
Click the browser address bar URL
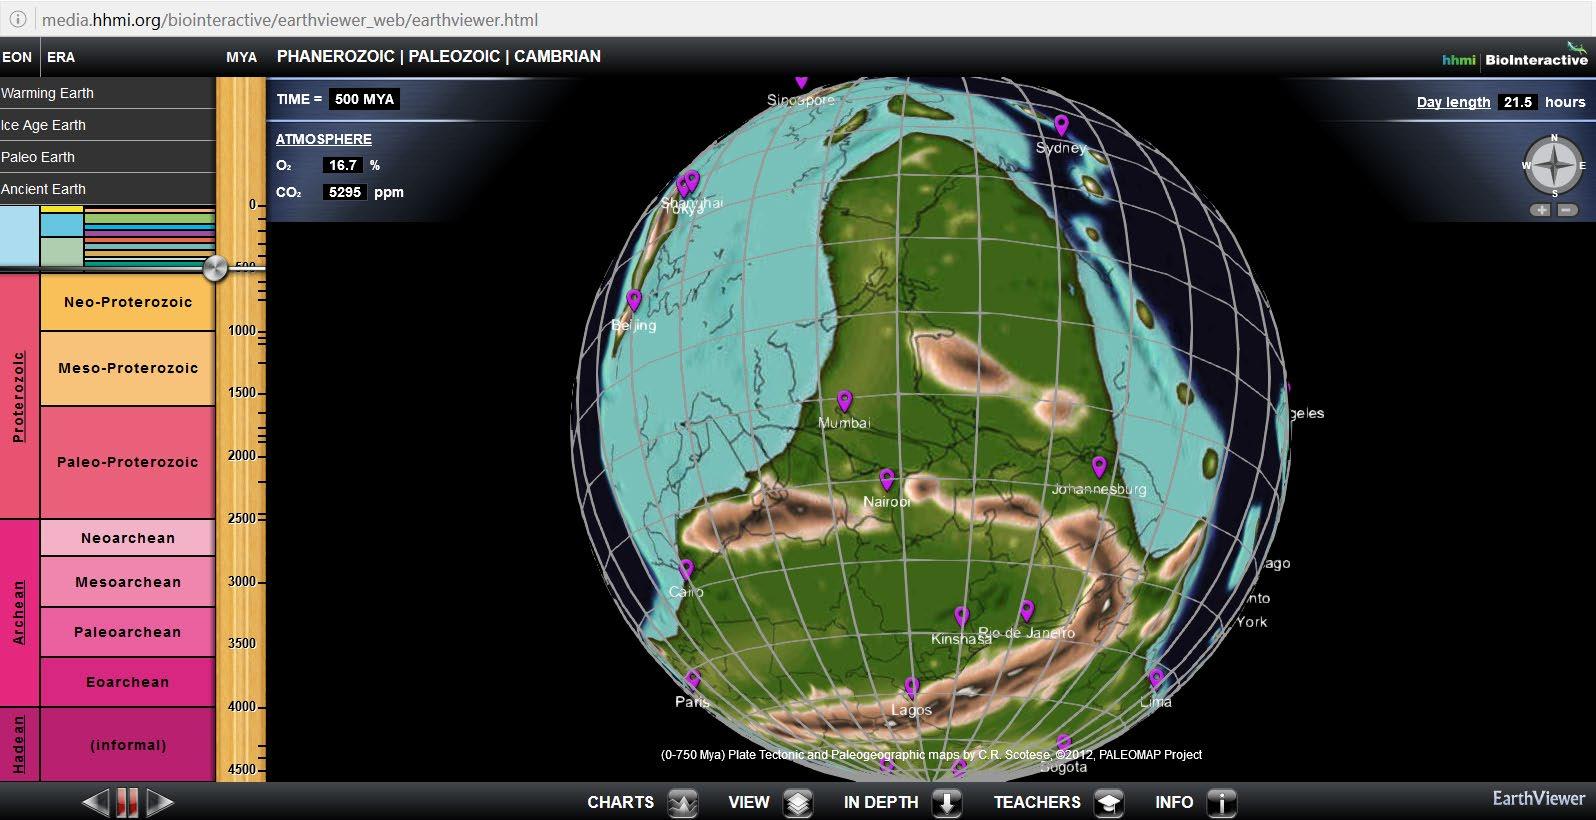point(290,20)
